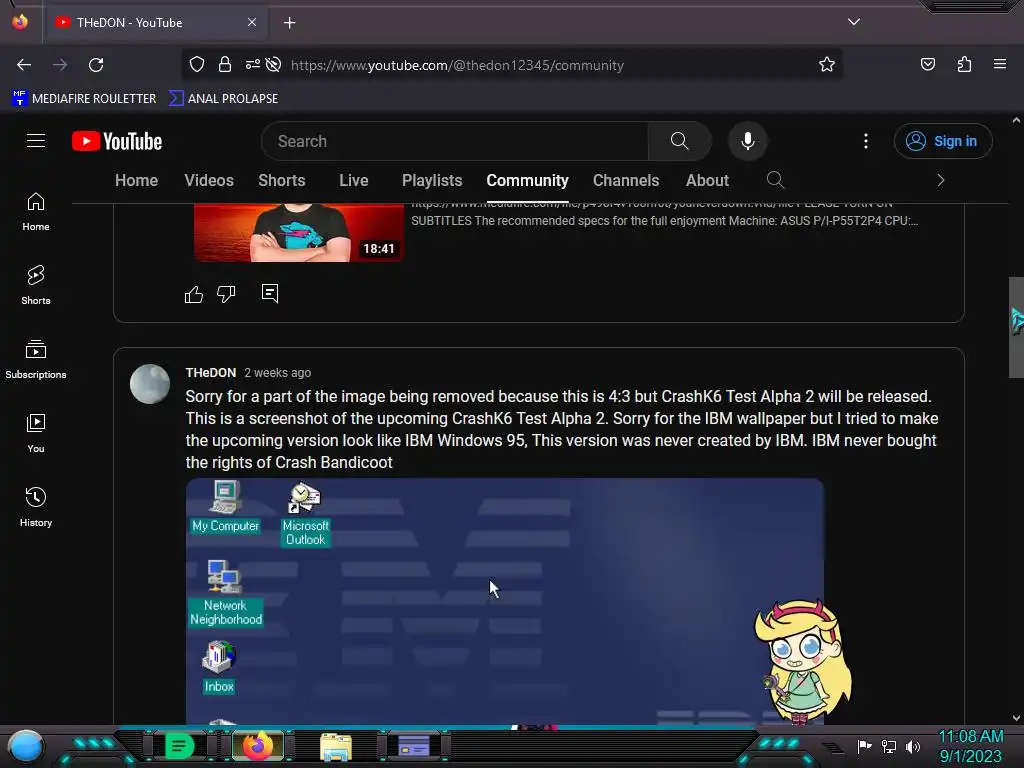The image size is (1024, 768).
Task: Open the CrashK6 desktop screenshot image
Action: pos(505,601)
